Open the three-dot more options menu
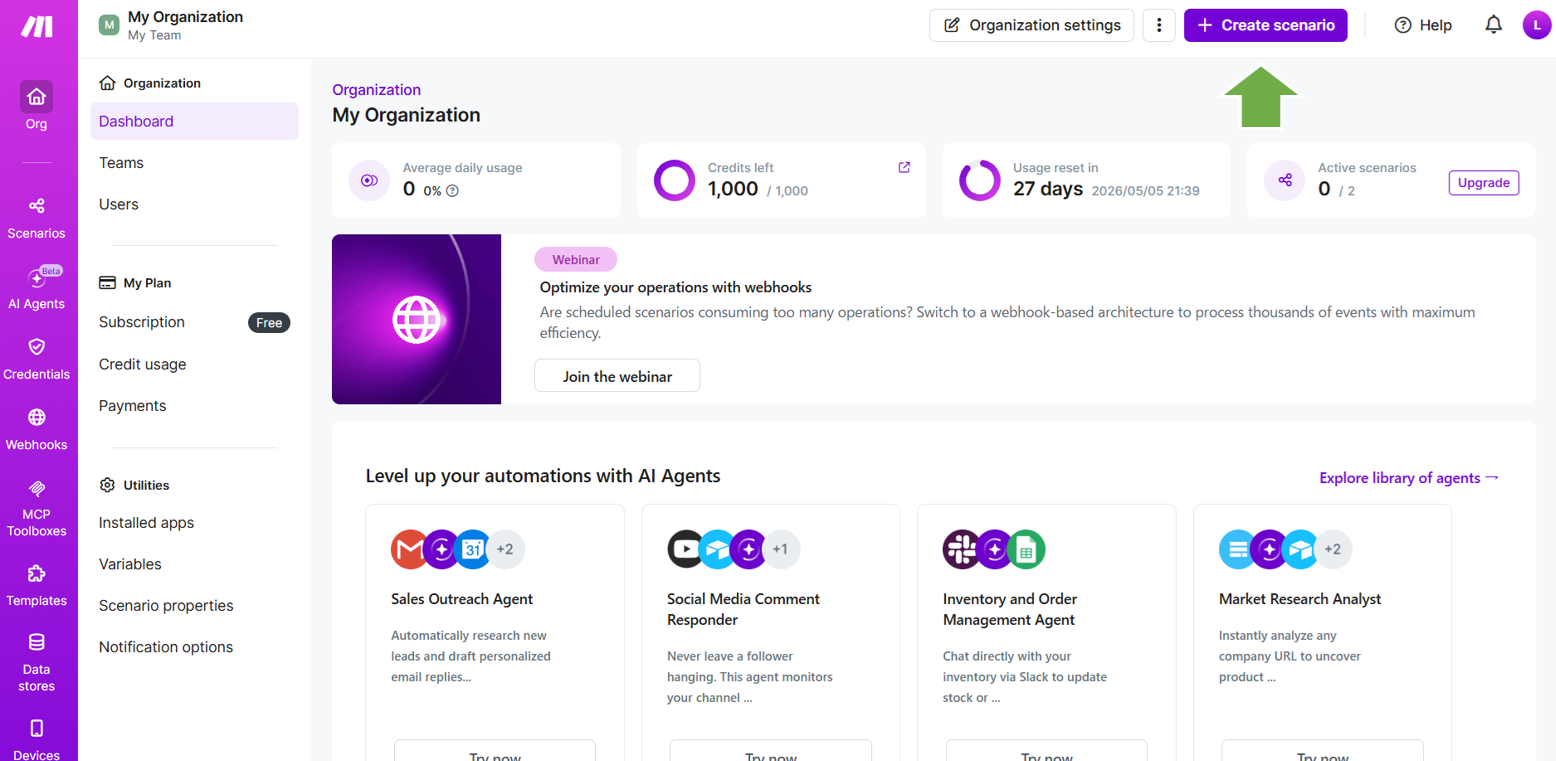The width and height of the screenshot is (1556, 761). click(x=1159, y=25)
